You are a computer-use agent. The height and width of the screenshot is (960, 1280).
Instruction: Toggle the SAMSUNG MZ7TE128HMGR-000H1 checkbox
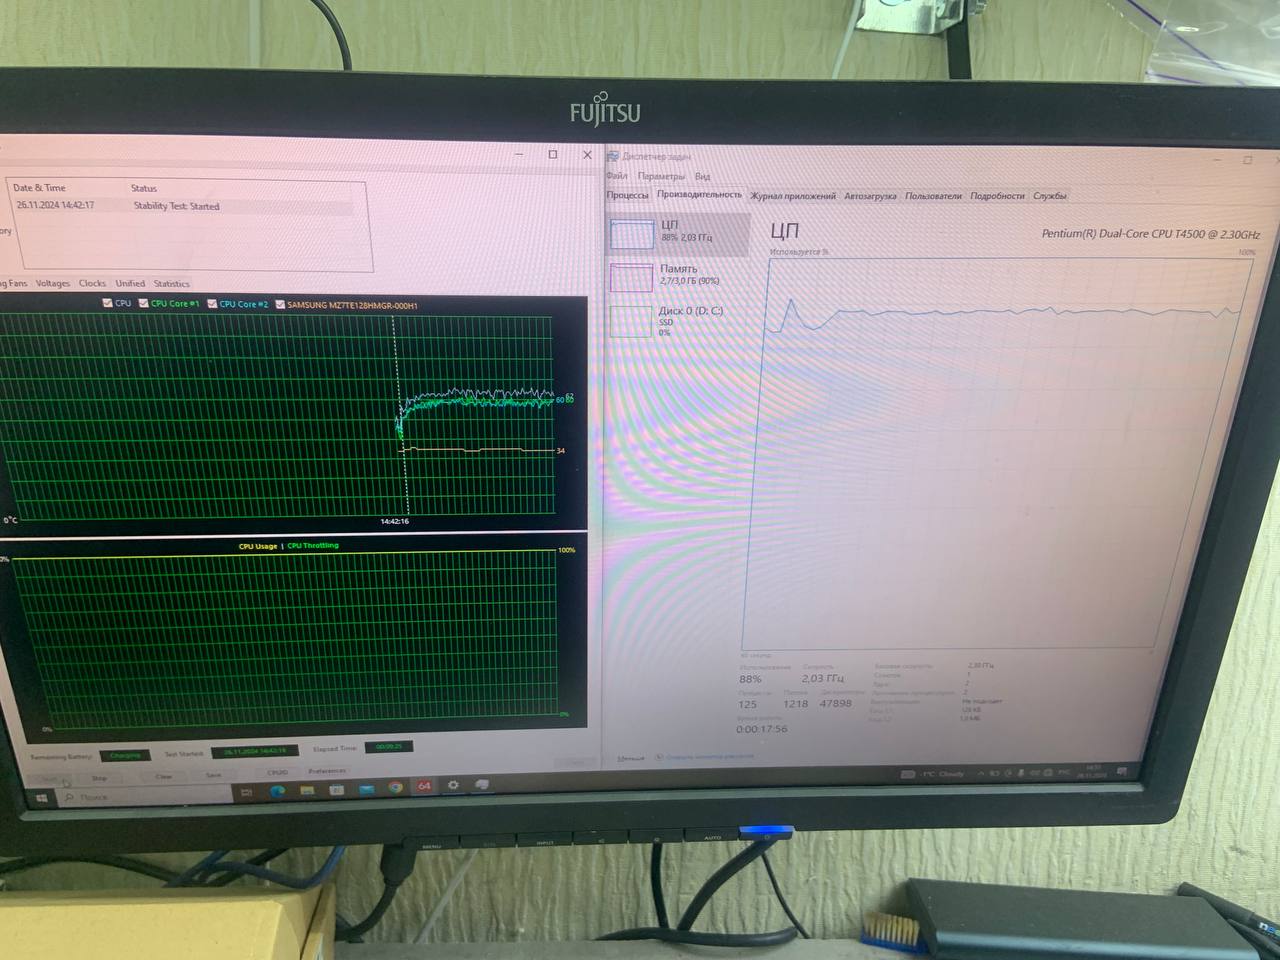click(280, 304)
